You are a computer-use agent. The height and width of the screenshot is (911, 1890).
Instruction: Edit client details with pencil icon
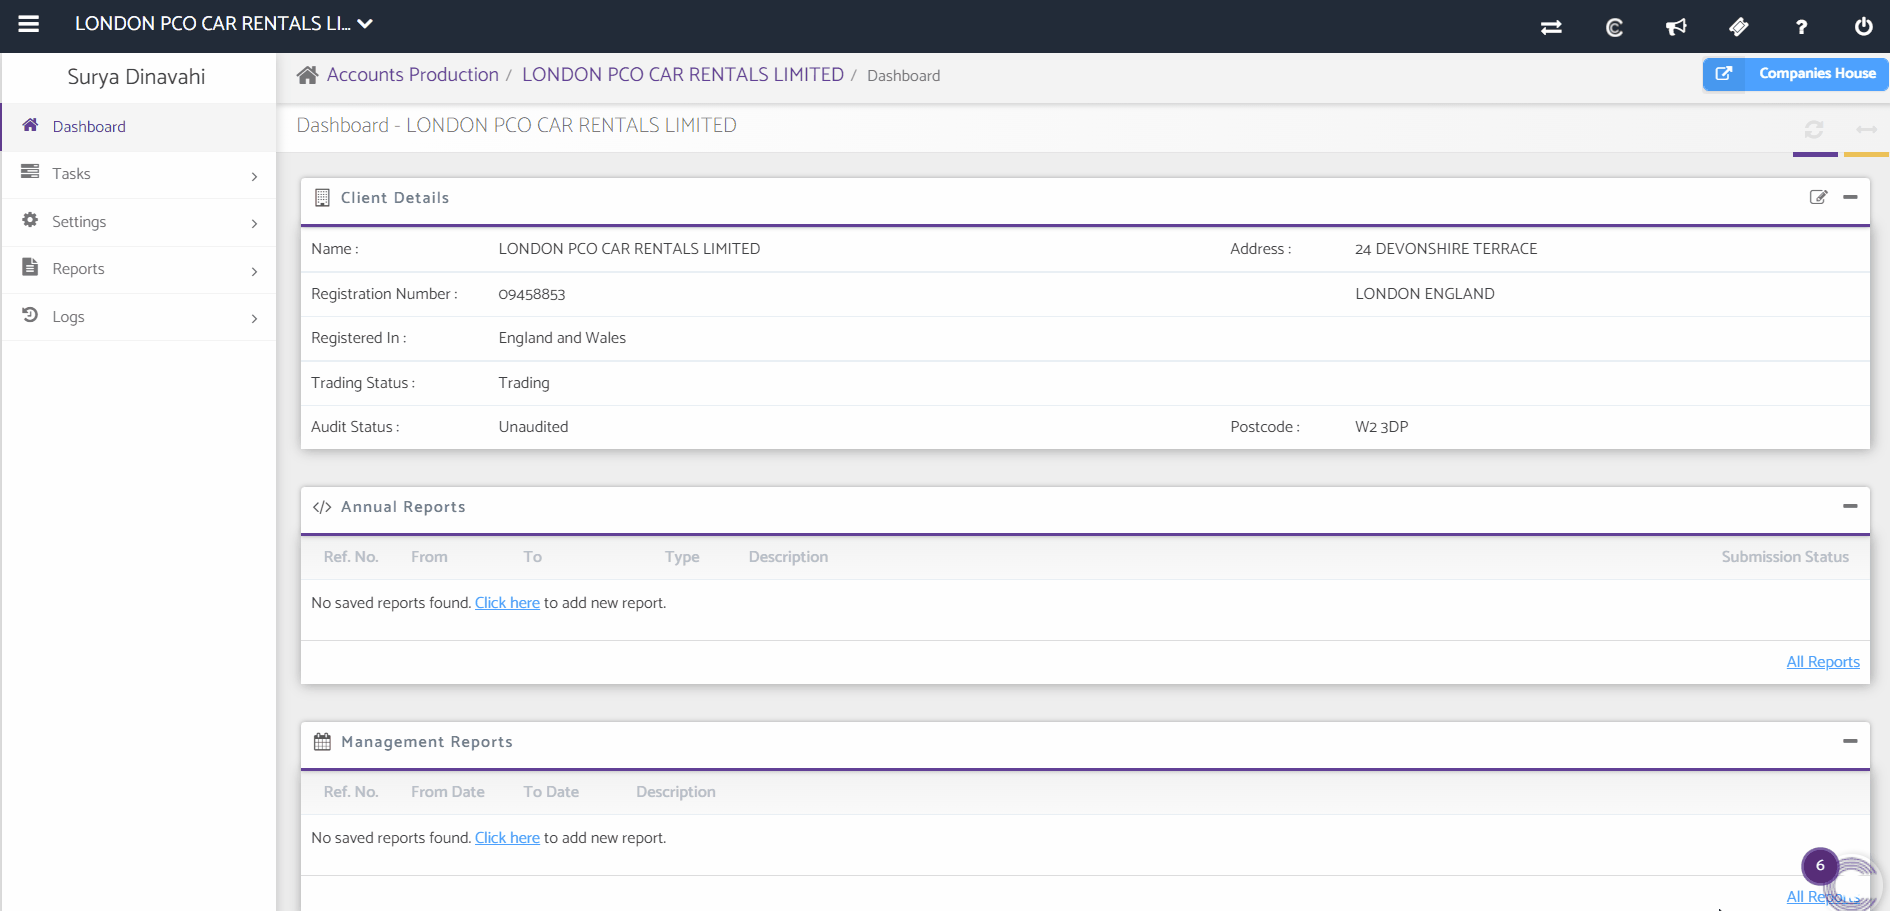coord(1818,197)
